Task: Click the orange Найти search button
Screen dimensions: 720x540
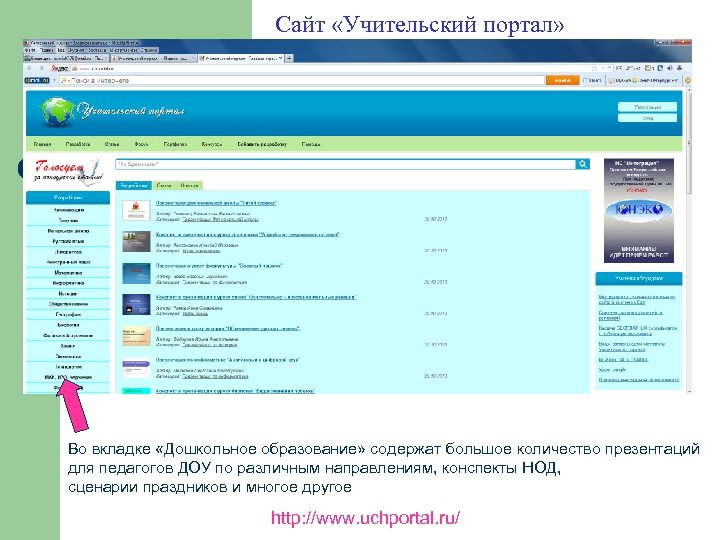Action: click(562, 80)
